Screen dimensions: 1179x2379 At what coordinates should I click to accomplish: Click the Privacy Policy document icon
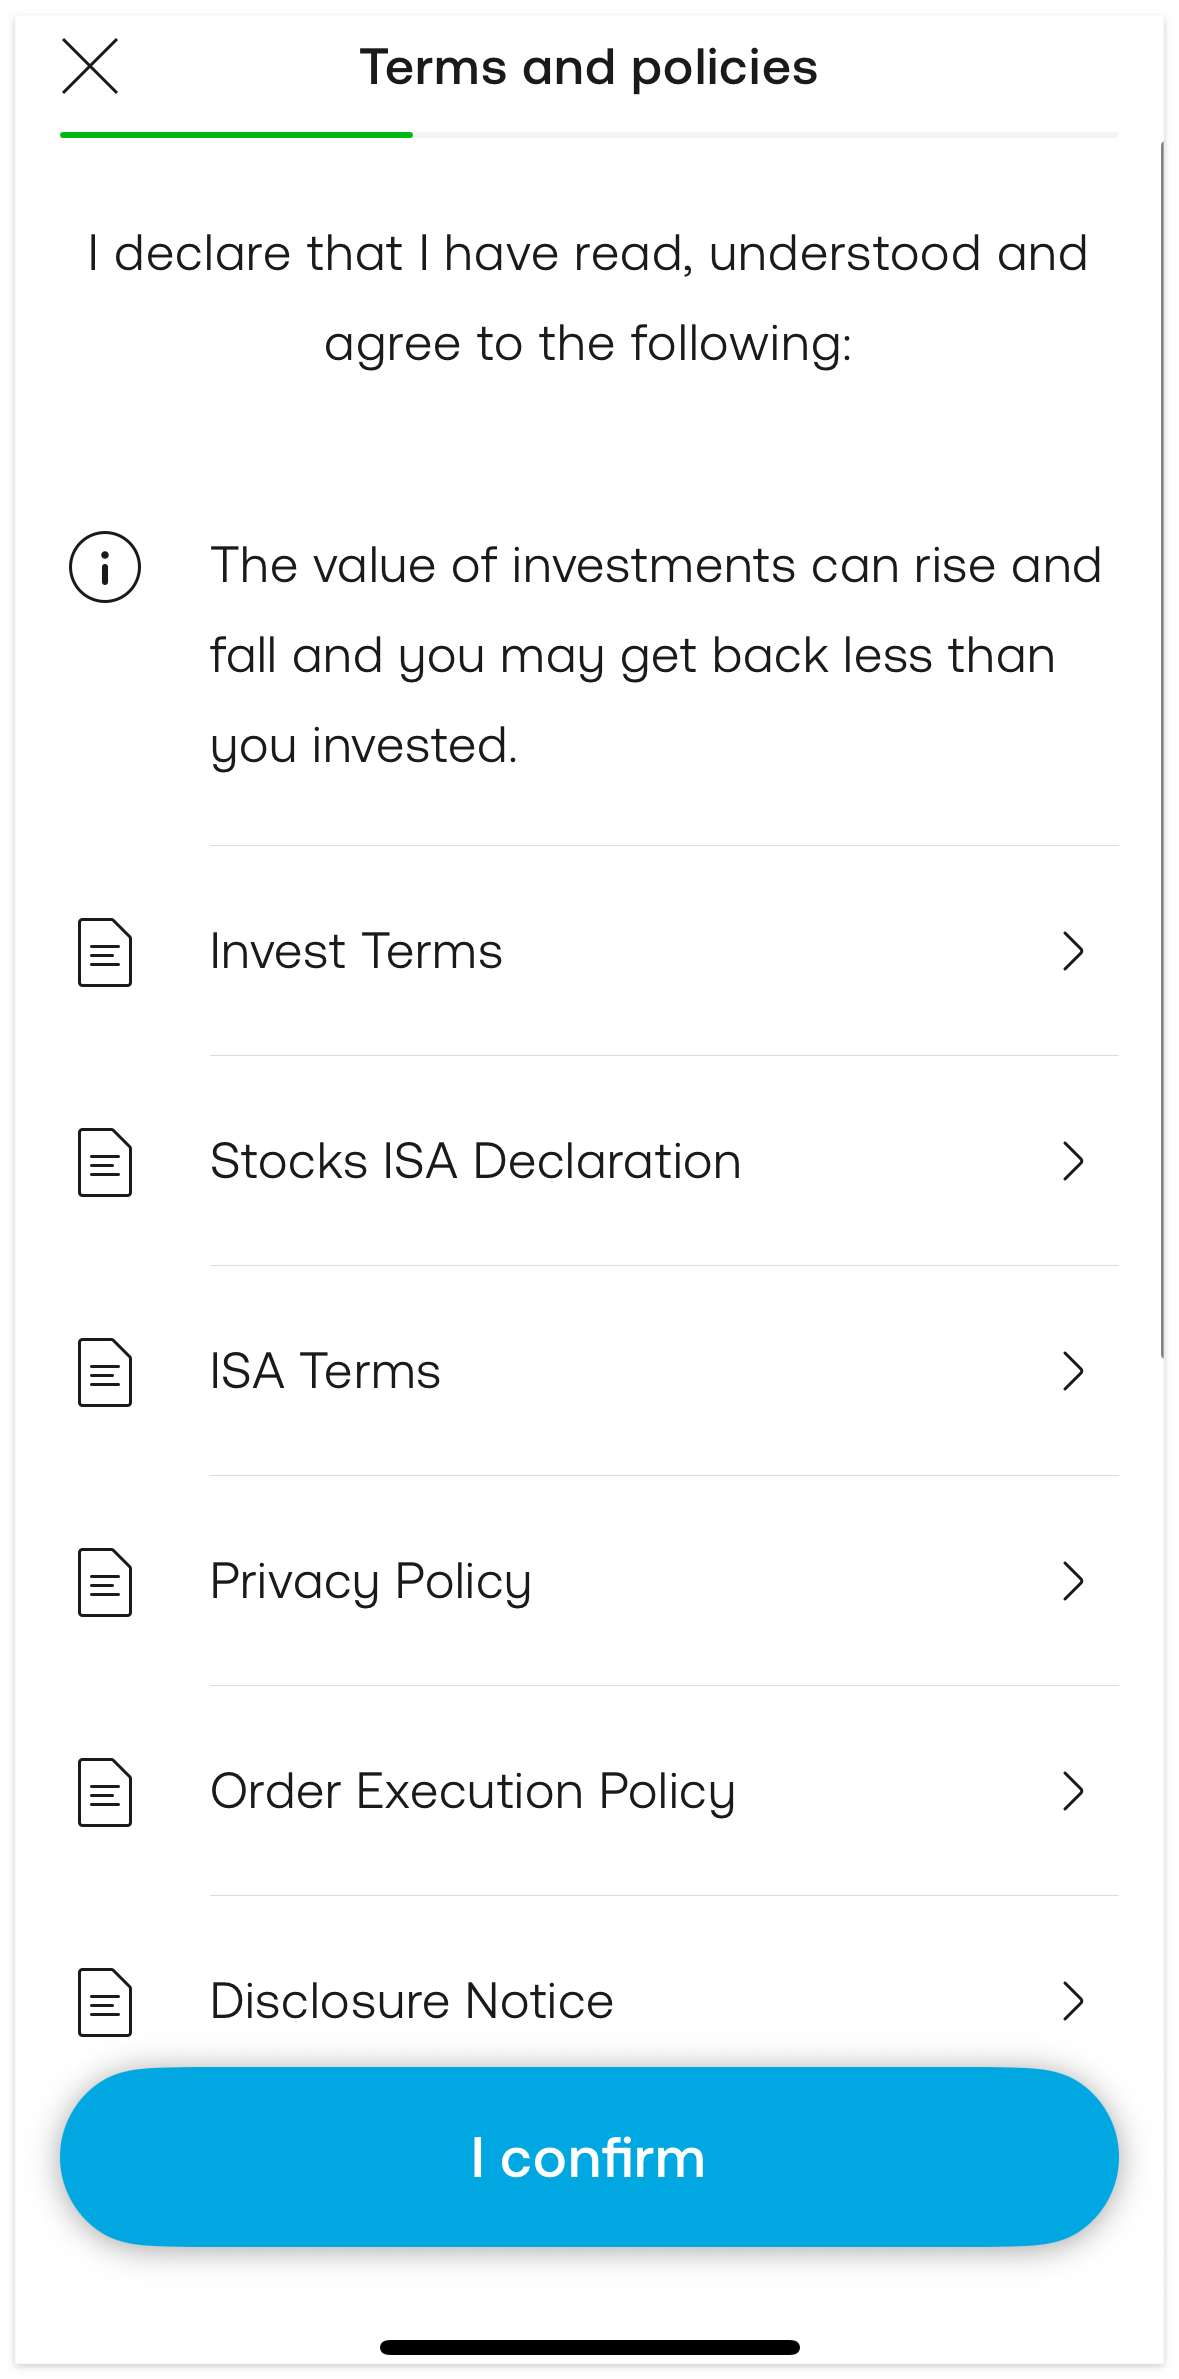pyautogui.click(x=105, y=1582)
